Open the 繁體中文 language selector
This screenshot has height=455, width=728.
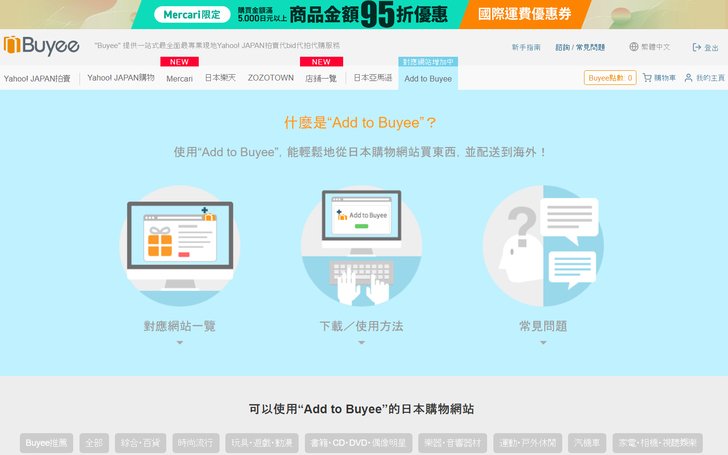coord(650,47)
